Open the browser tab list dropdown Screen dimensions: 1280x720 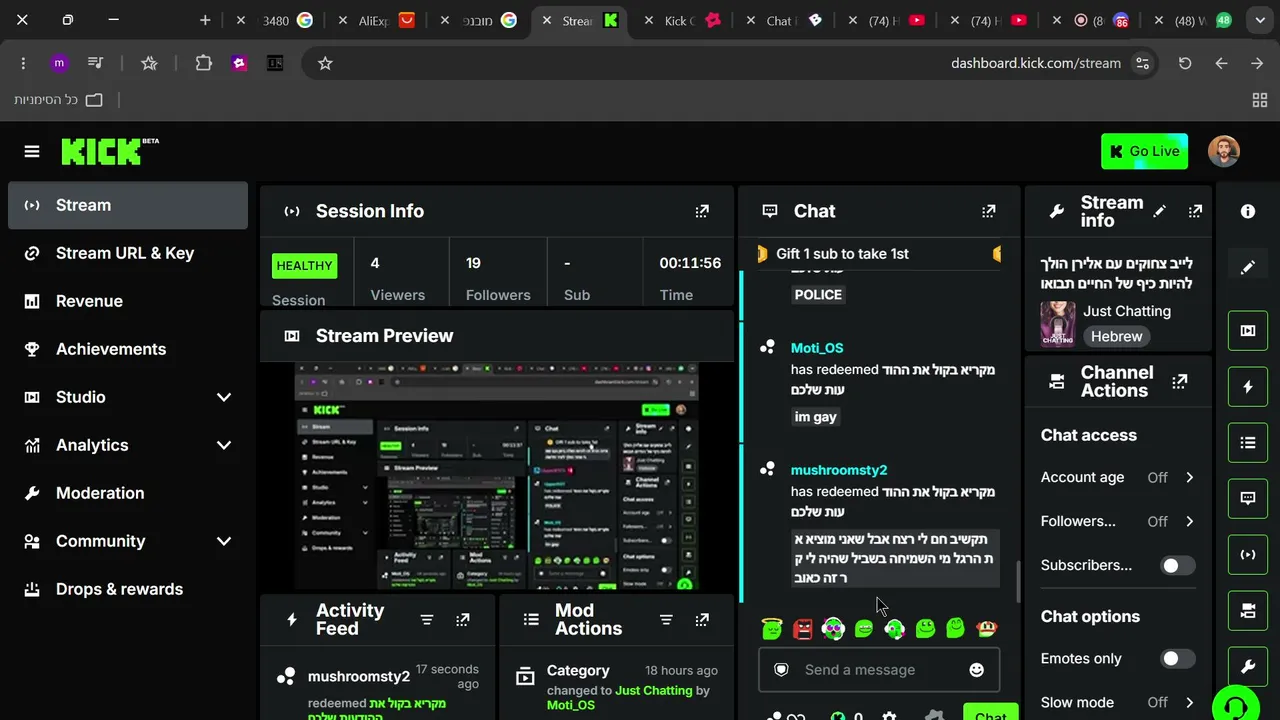point(1260,20)
